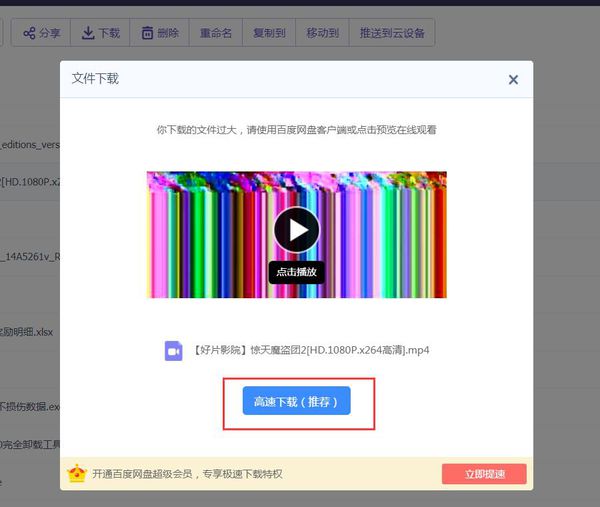Play the video preview

click(297, 230)
